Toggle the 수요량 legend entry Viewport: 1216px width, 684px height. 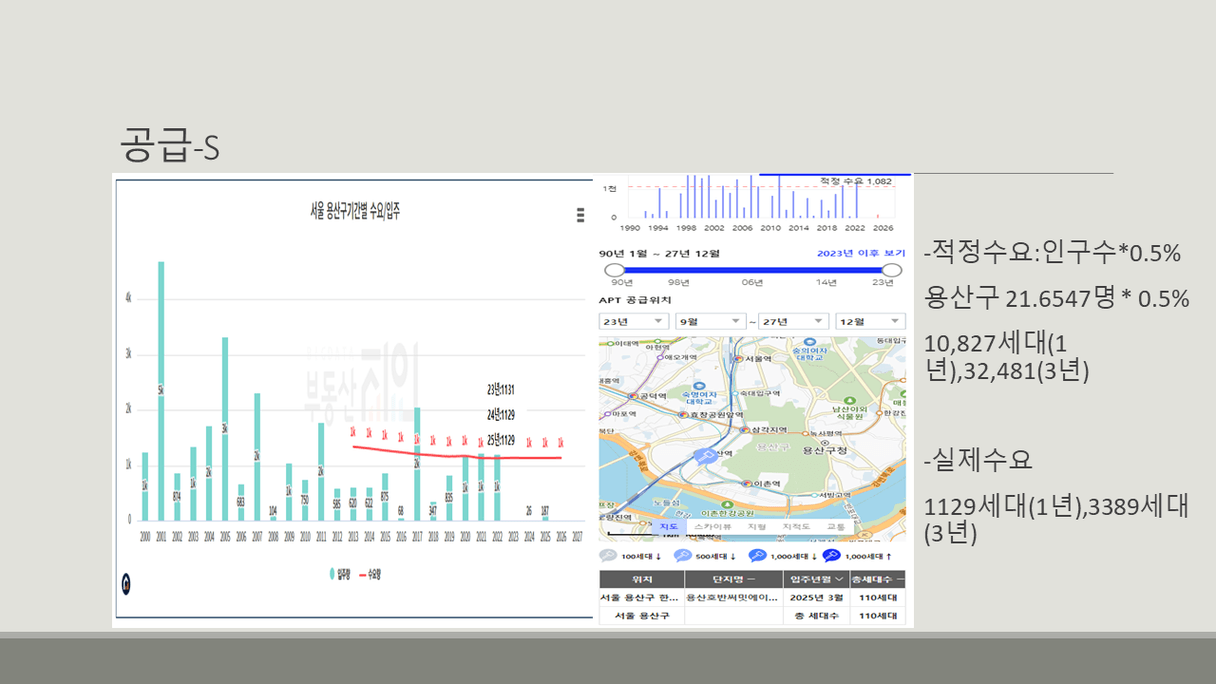point(372,574)
